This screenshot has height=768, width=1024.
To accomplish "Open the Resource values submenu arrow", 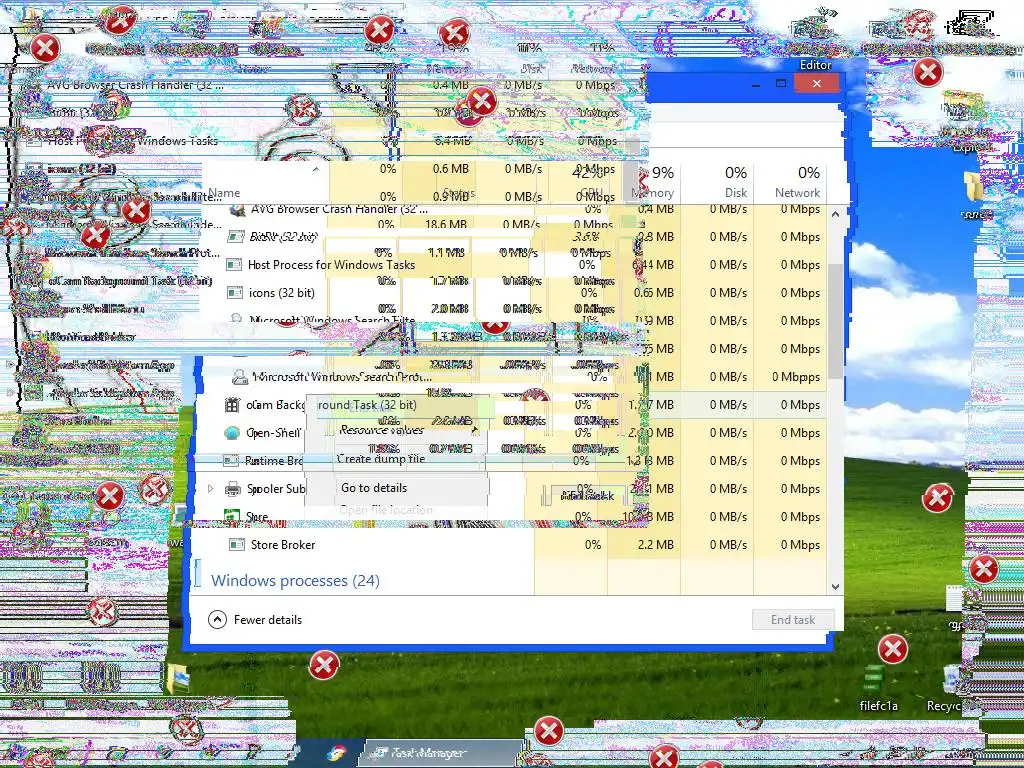I will [x=475, y=430].
